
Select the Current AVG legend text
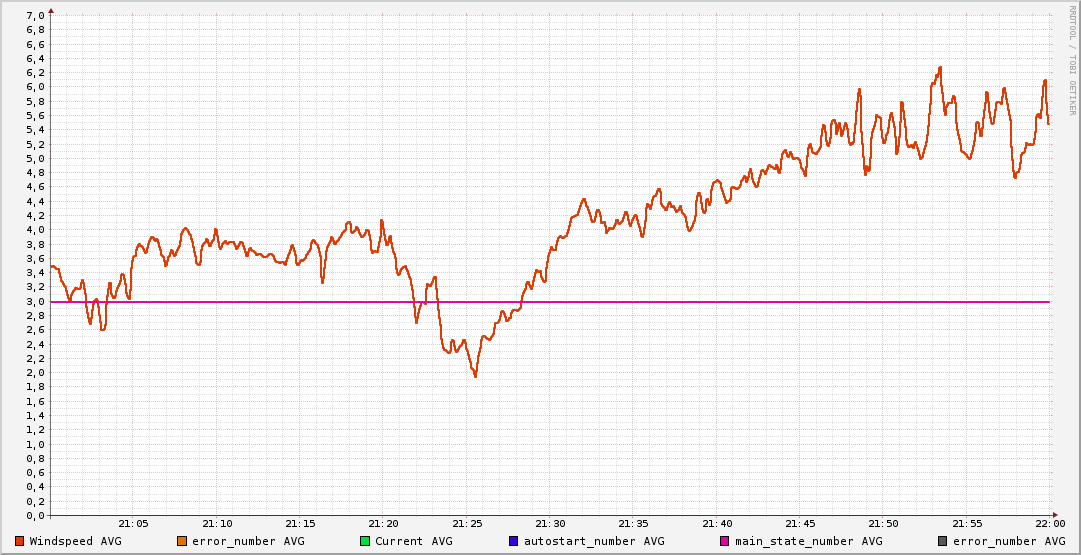(x=414, y=541)
